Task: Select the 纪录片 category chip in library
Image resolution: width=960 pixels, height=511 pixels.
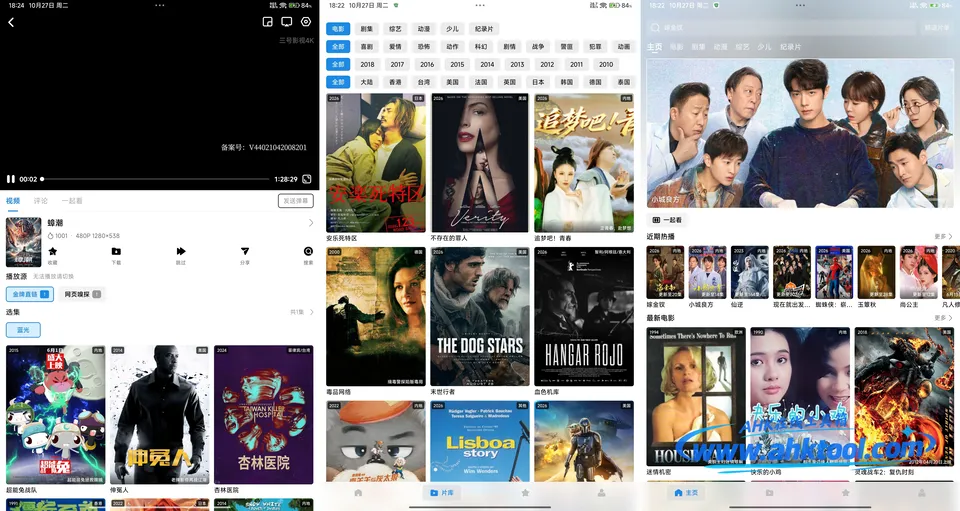Action: tap(484, 29)
